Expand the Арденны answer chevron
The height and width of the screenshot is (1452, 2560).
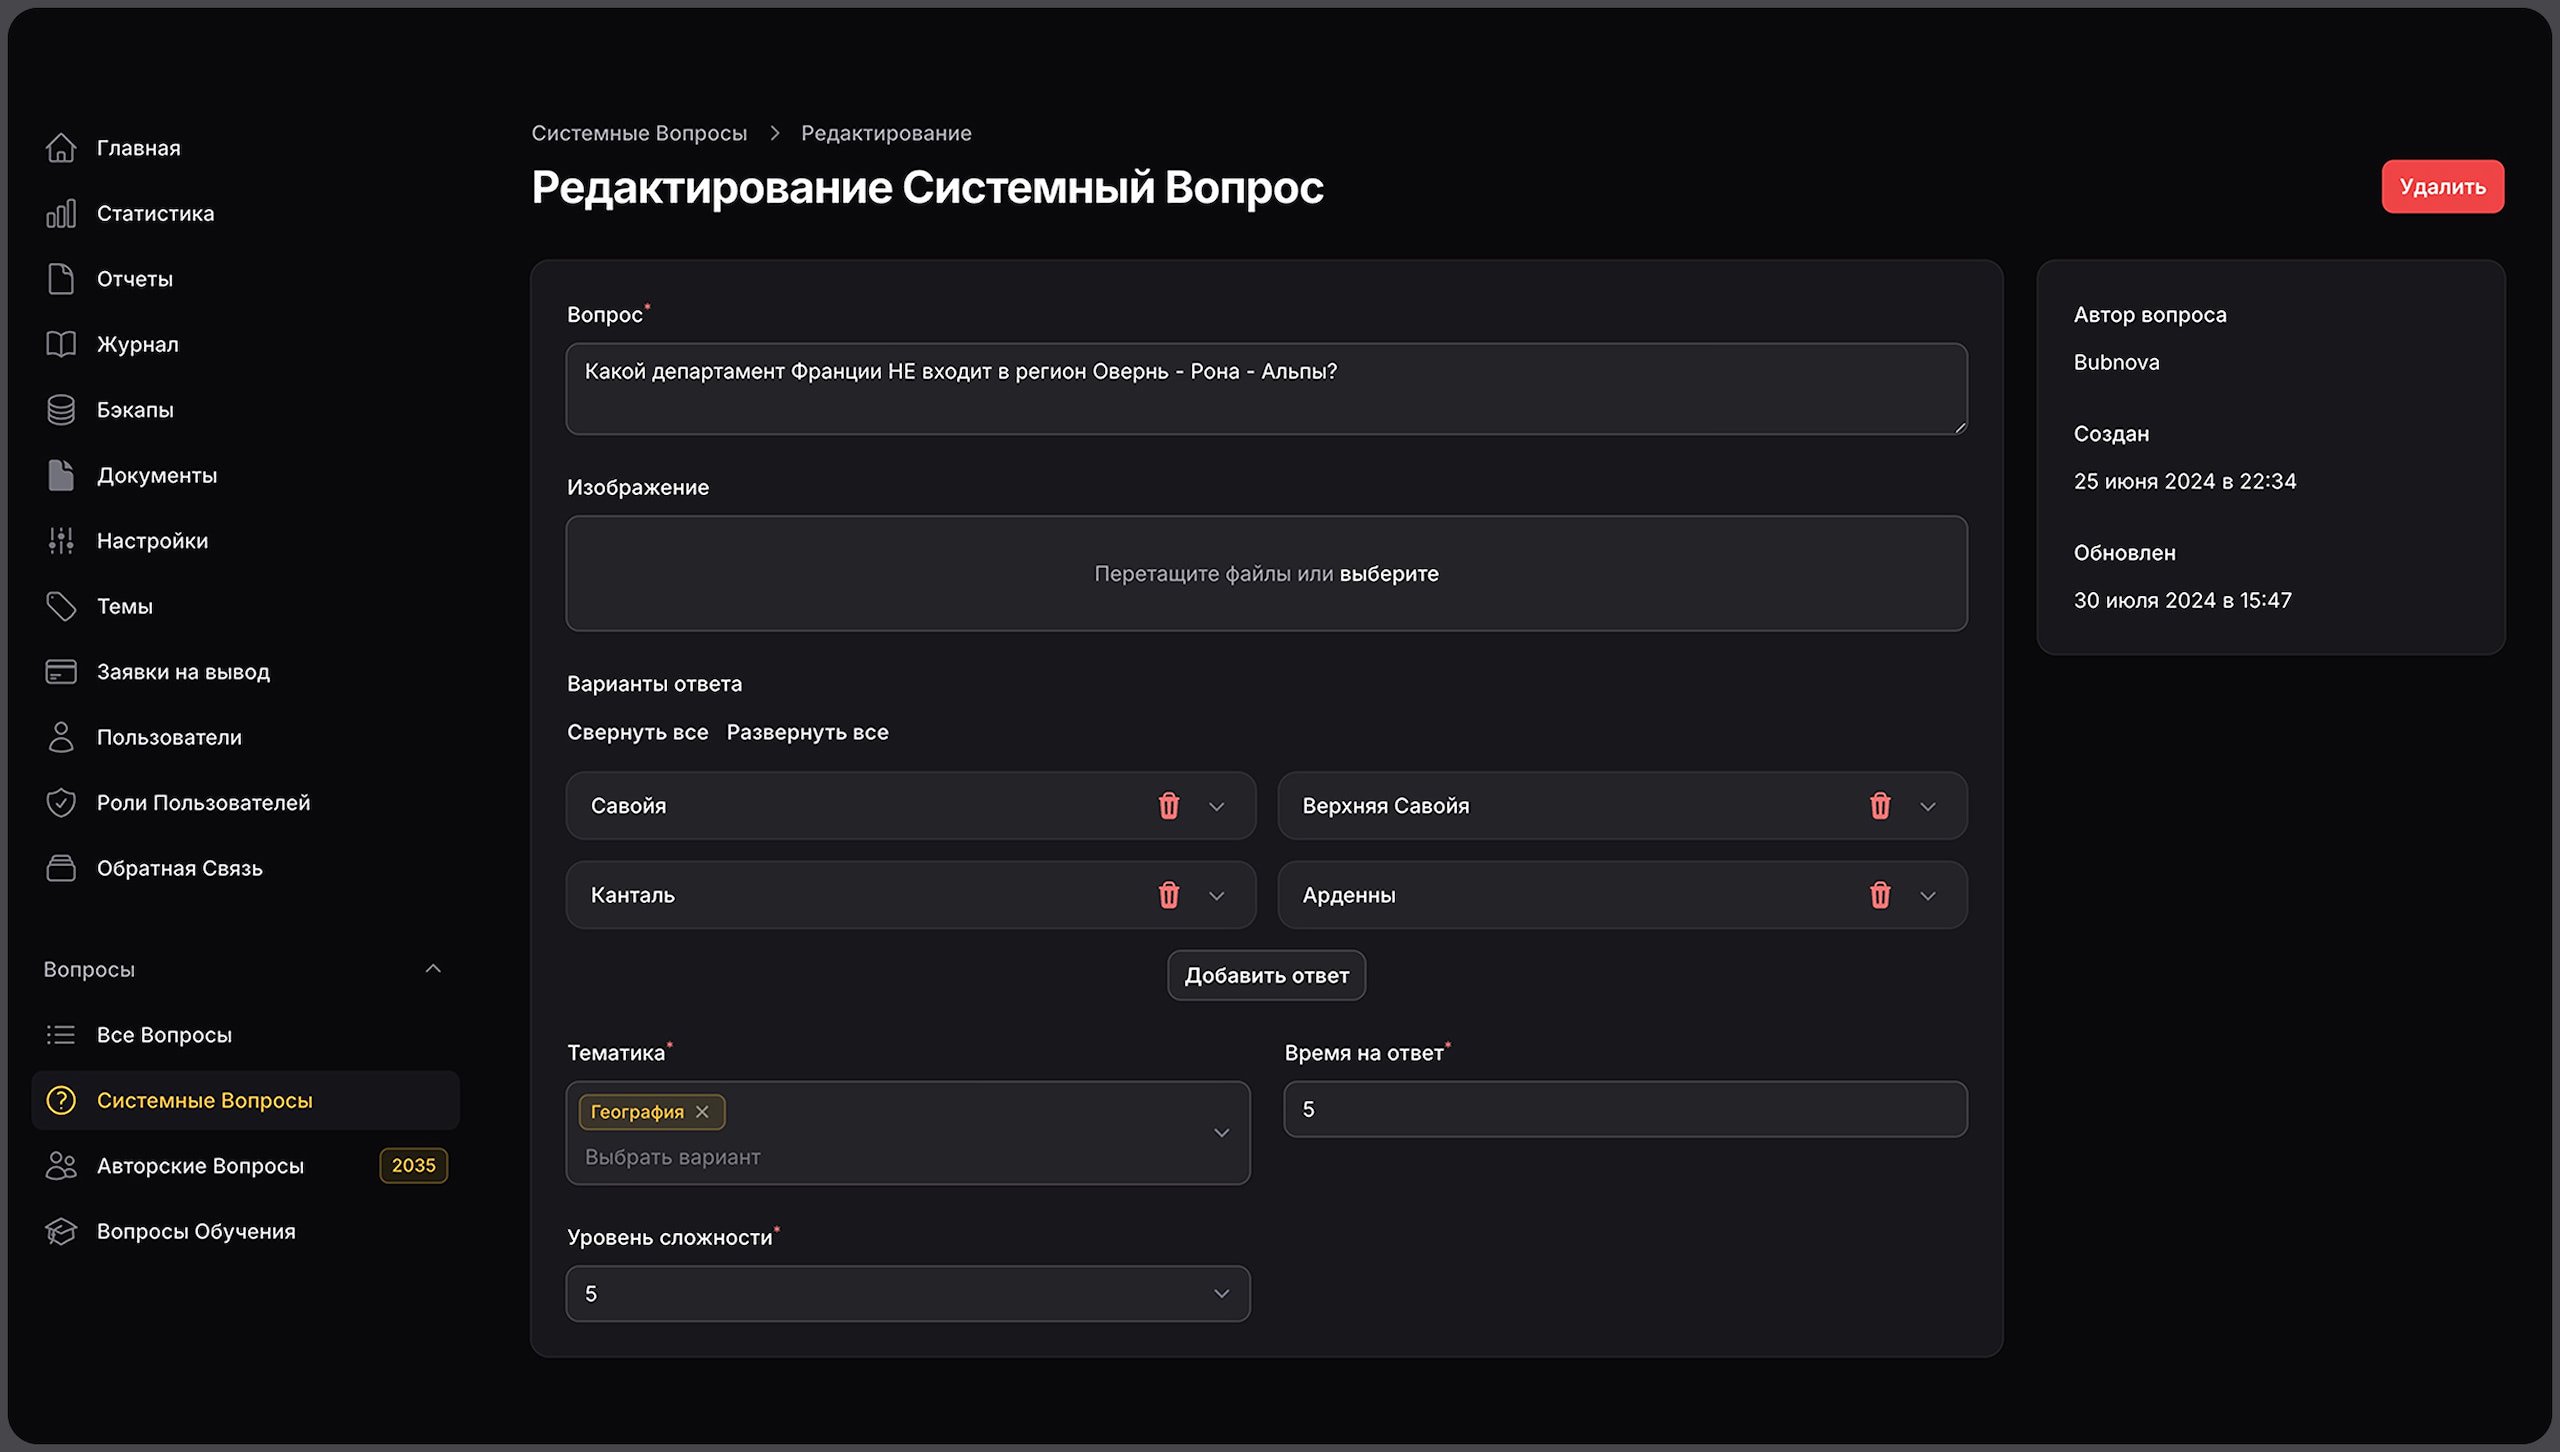click(1927, 896)
